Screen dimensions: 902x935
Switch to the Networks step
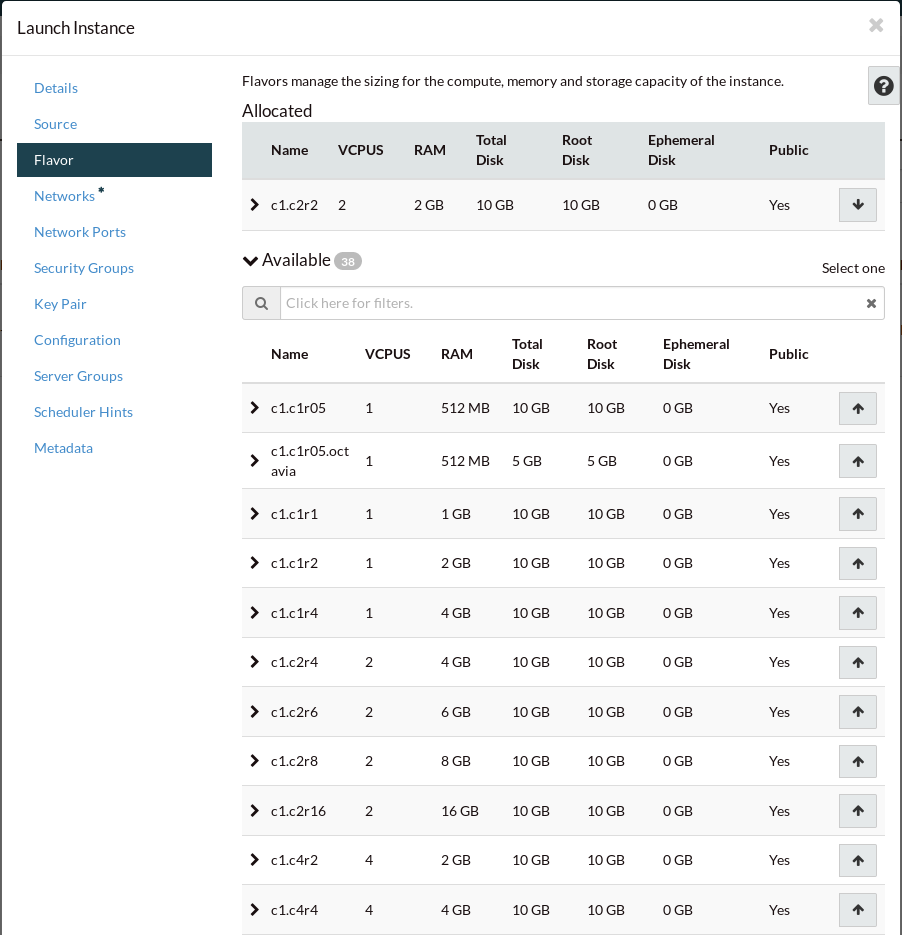pyautogui.click(x=64, y=196)
